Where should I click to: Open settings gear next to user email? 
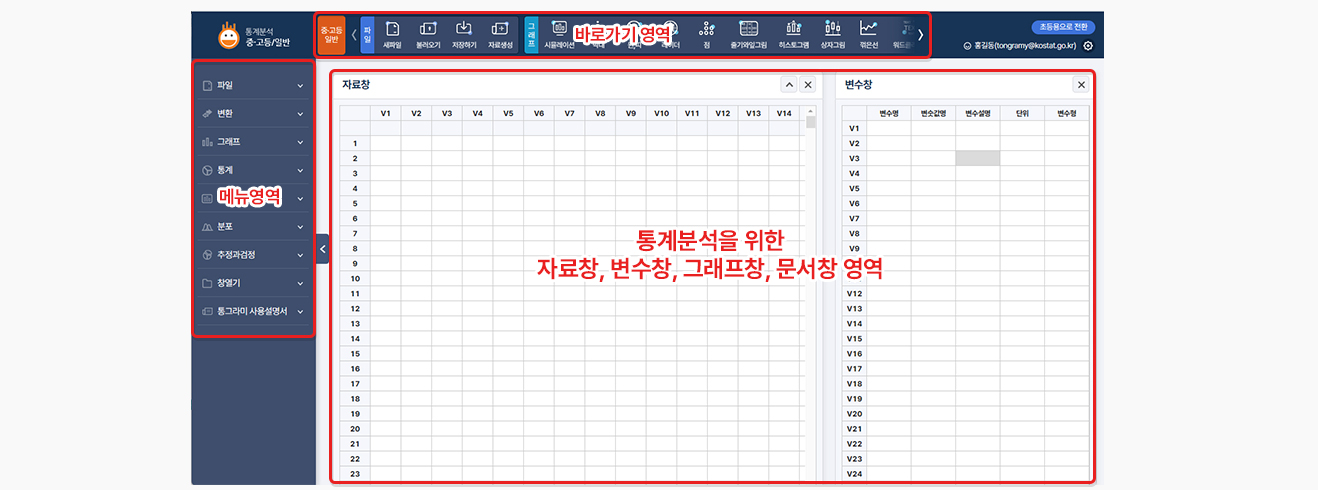(1088, 46)
